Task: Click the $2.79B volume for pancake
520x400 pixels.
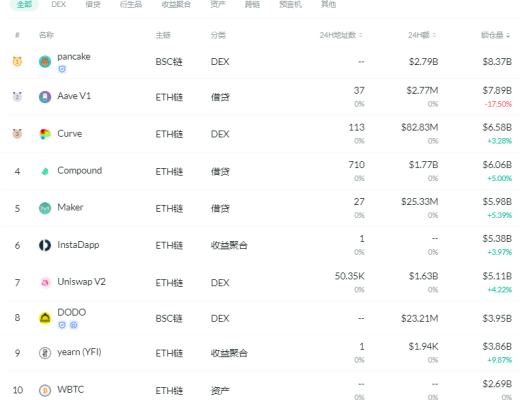Action: click(424, 62)
